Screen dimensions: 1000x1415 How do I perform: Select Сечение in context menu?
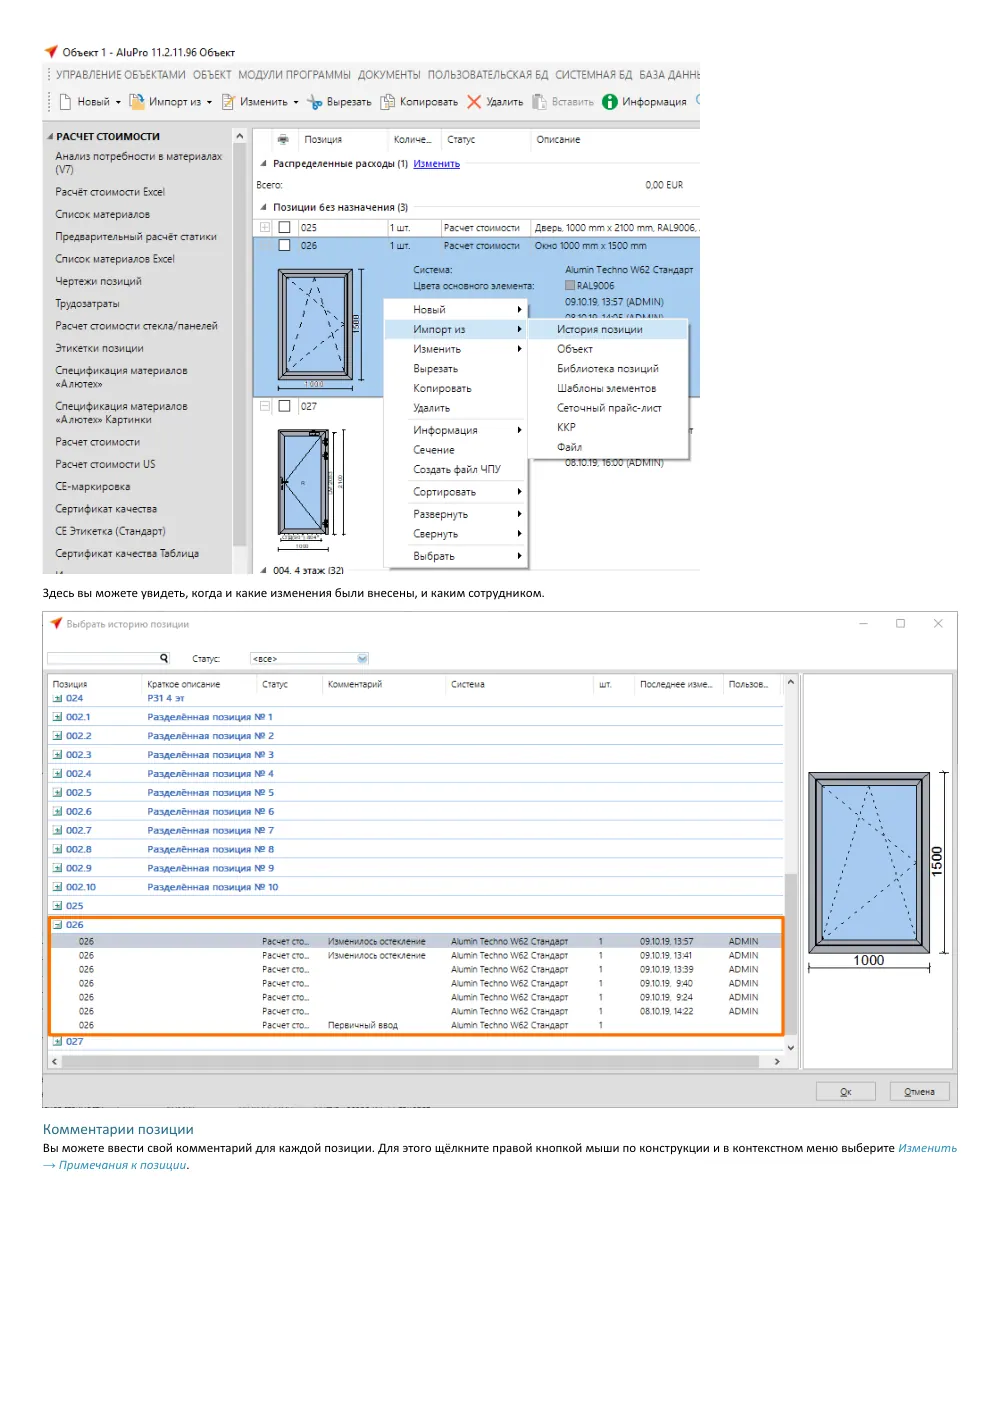(434, 450)
